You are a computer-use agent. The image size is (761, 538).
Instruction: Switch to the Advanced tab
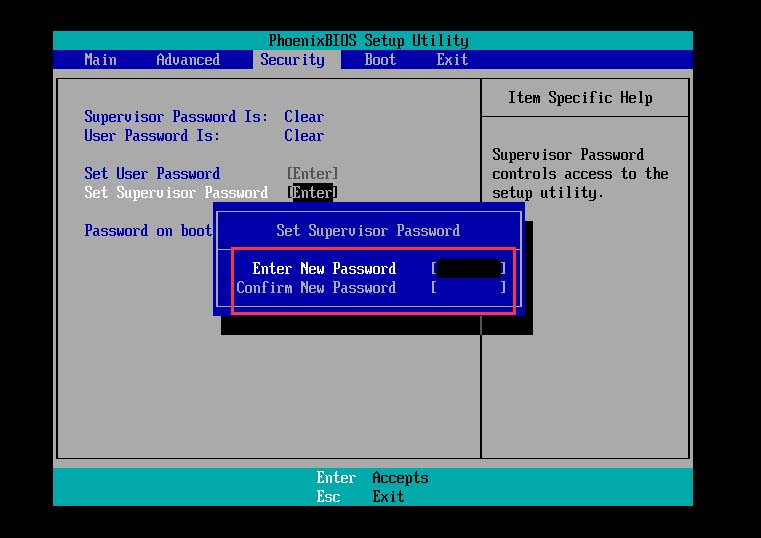(188, 60)
